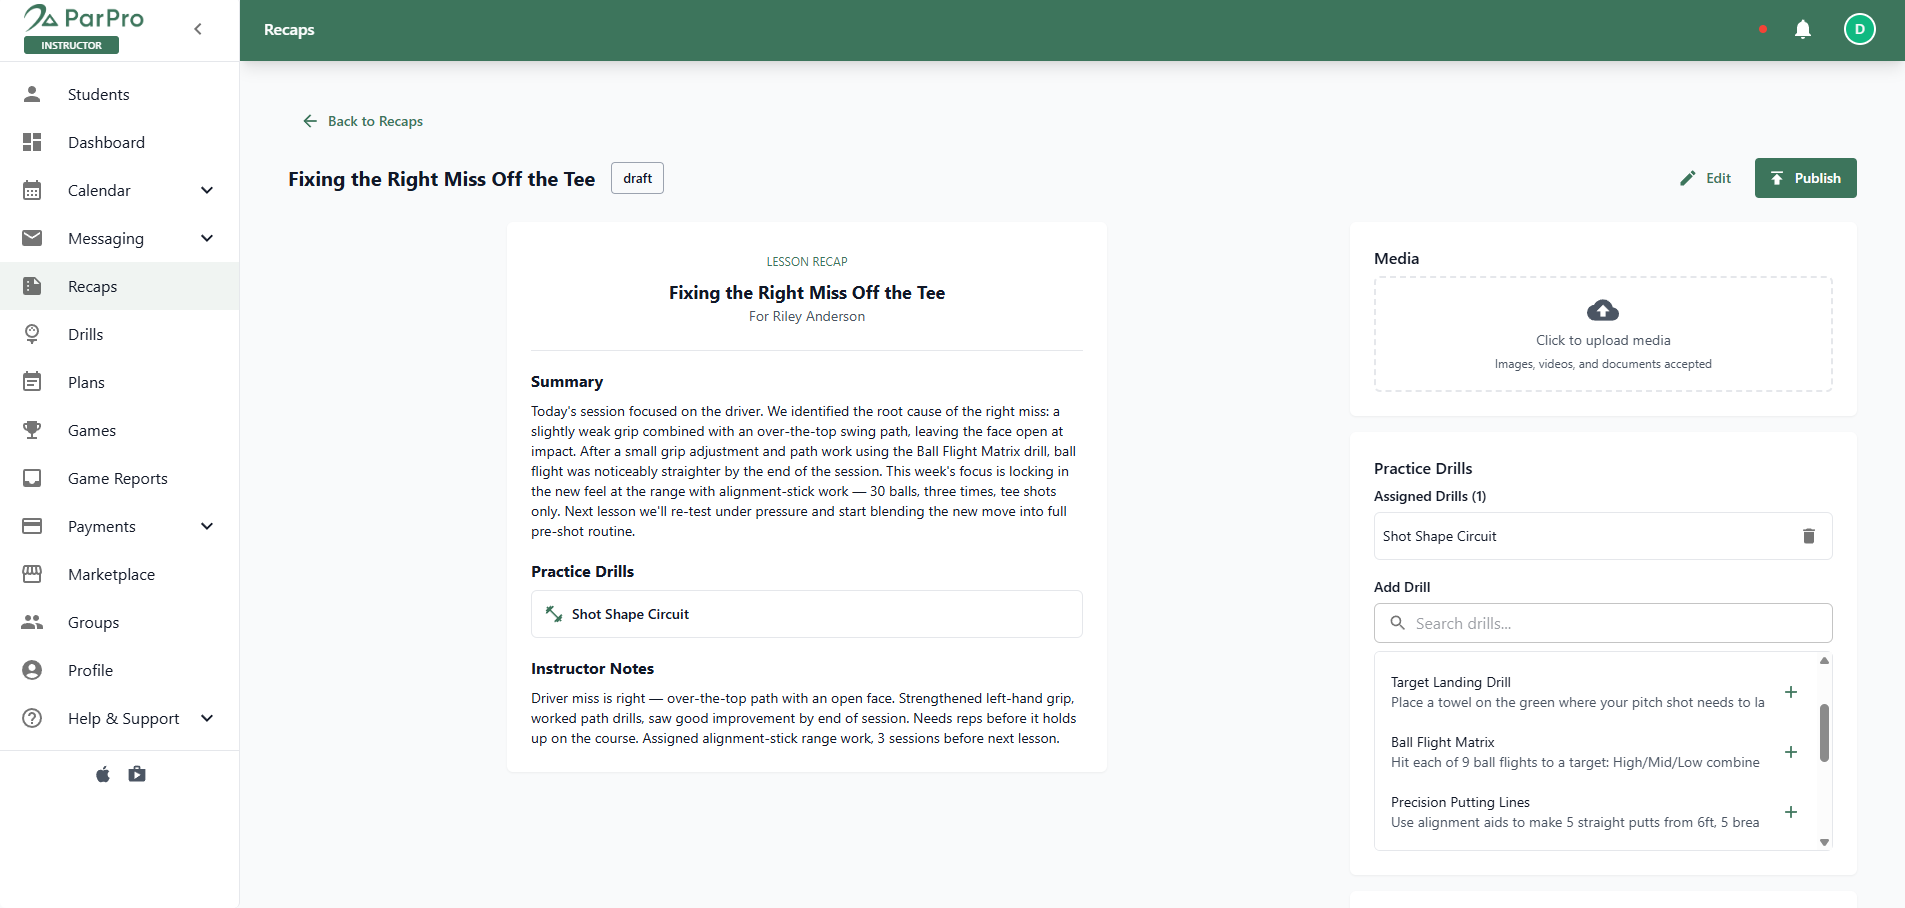Click the red notification dot
Viewport: 1905px width, 908px height.
point(1762,29)
